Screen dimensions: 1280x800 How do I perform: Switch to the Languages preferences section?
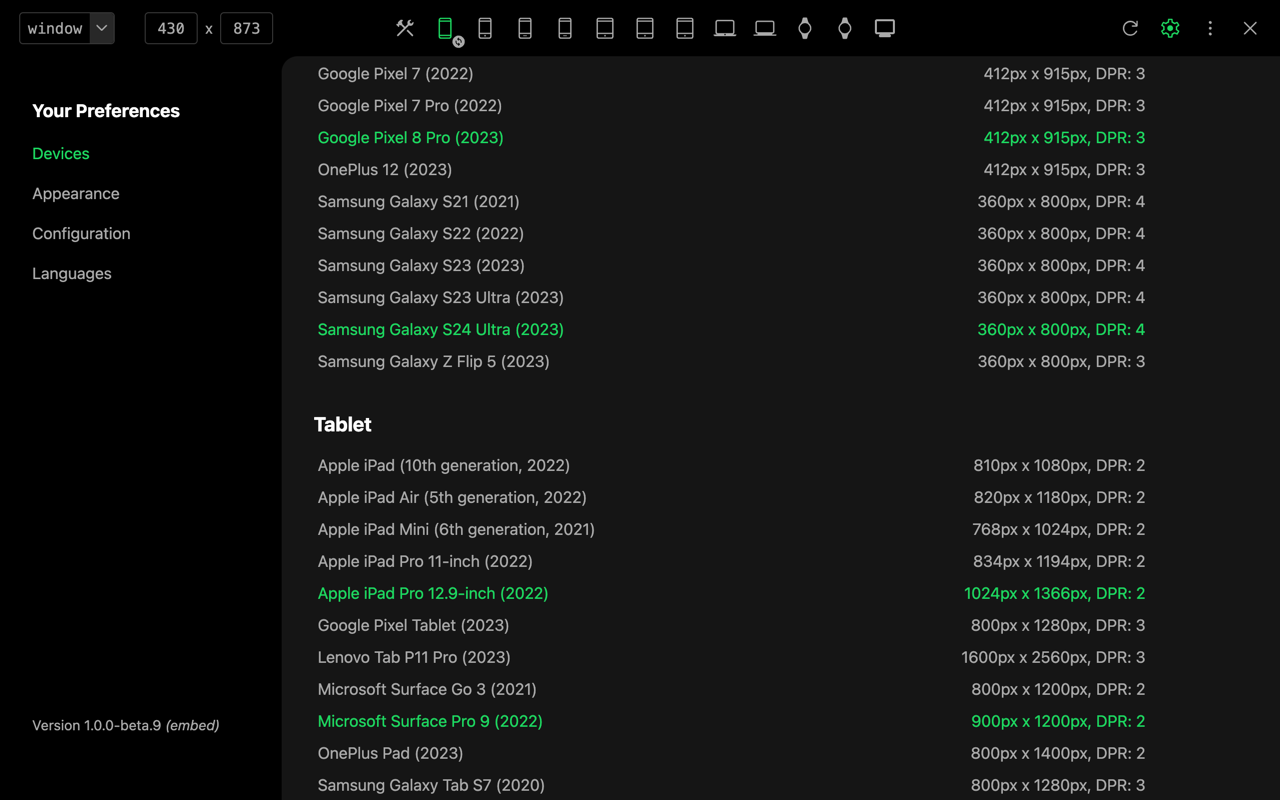tap(72, 274)
